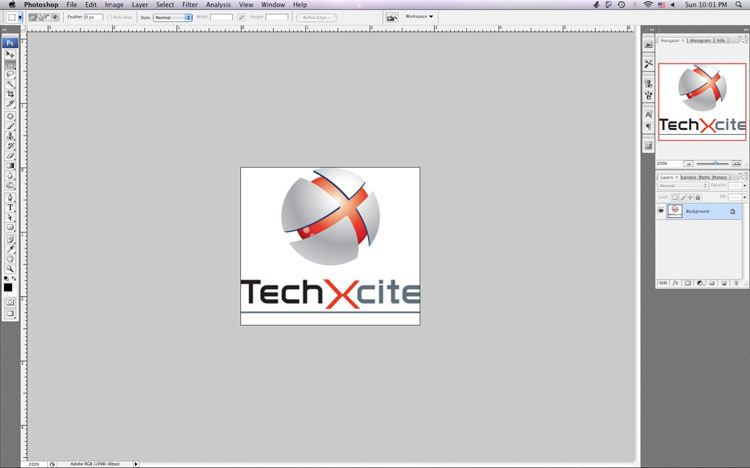750x468 pixels.
Task: Open the Fill slider arrow in Layers
Action: (x=744, y=197)
